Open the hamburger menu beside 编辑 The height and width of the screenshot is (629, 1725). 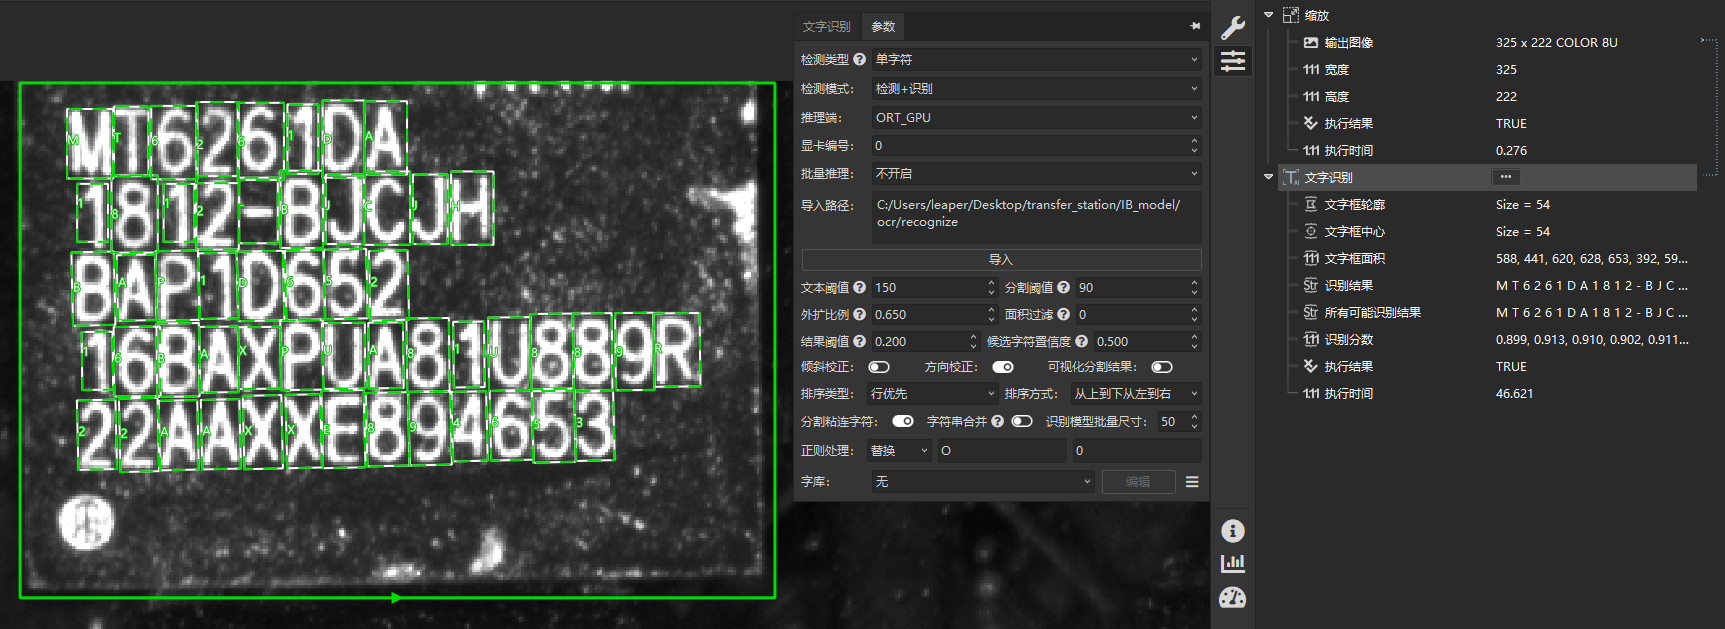tap(1192, 482)
